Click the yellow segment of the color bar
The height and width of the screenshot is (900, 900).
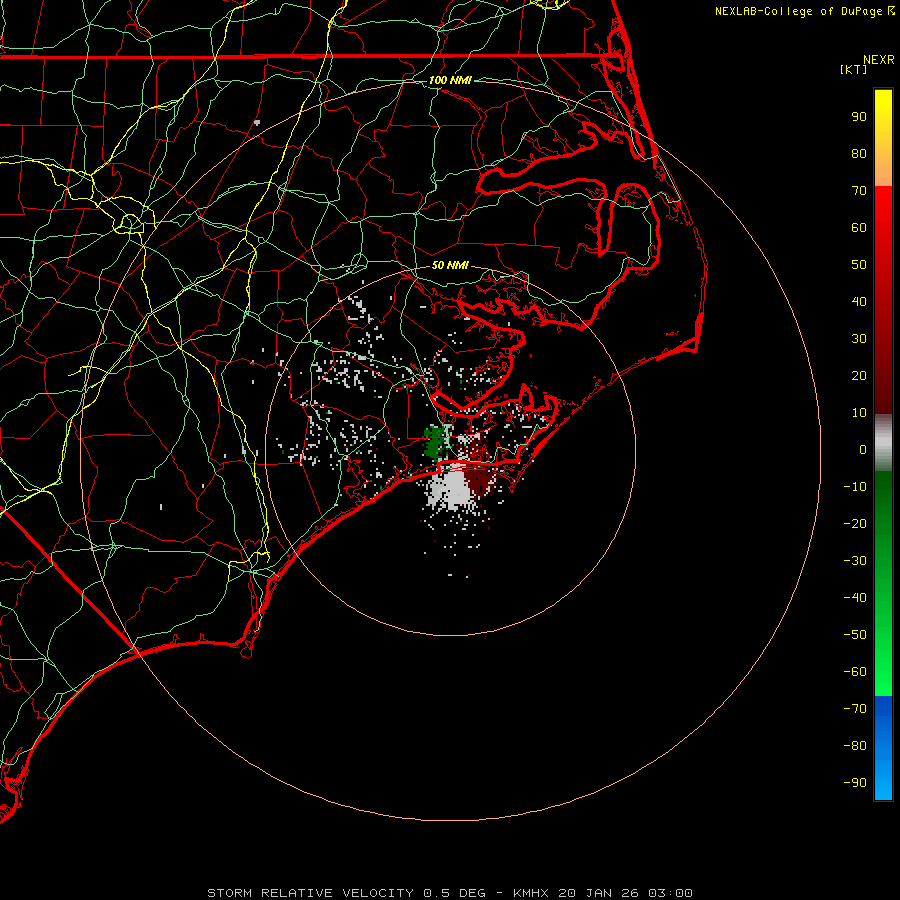[x=883, y=137]
